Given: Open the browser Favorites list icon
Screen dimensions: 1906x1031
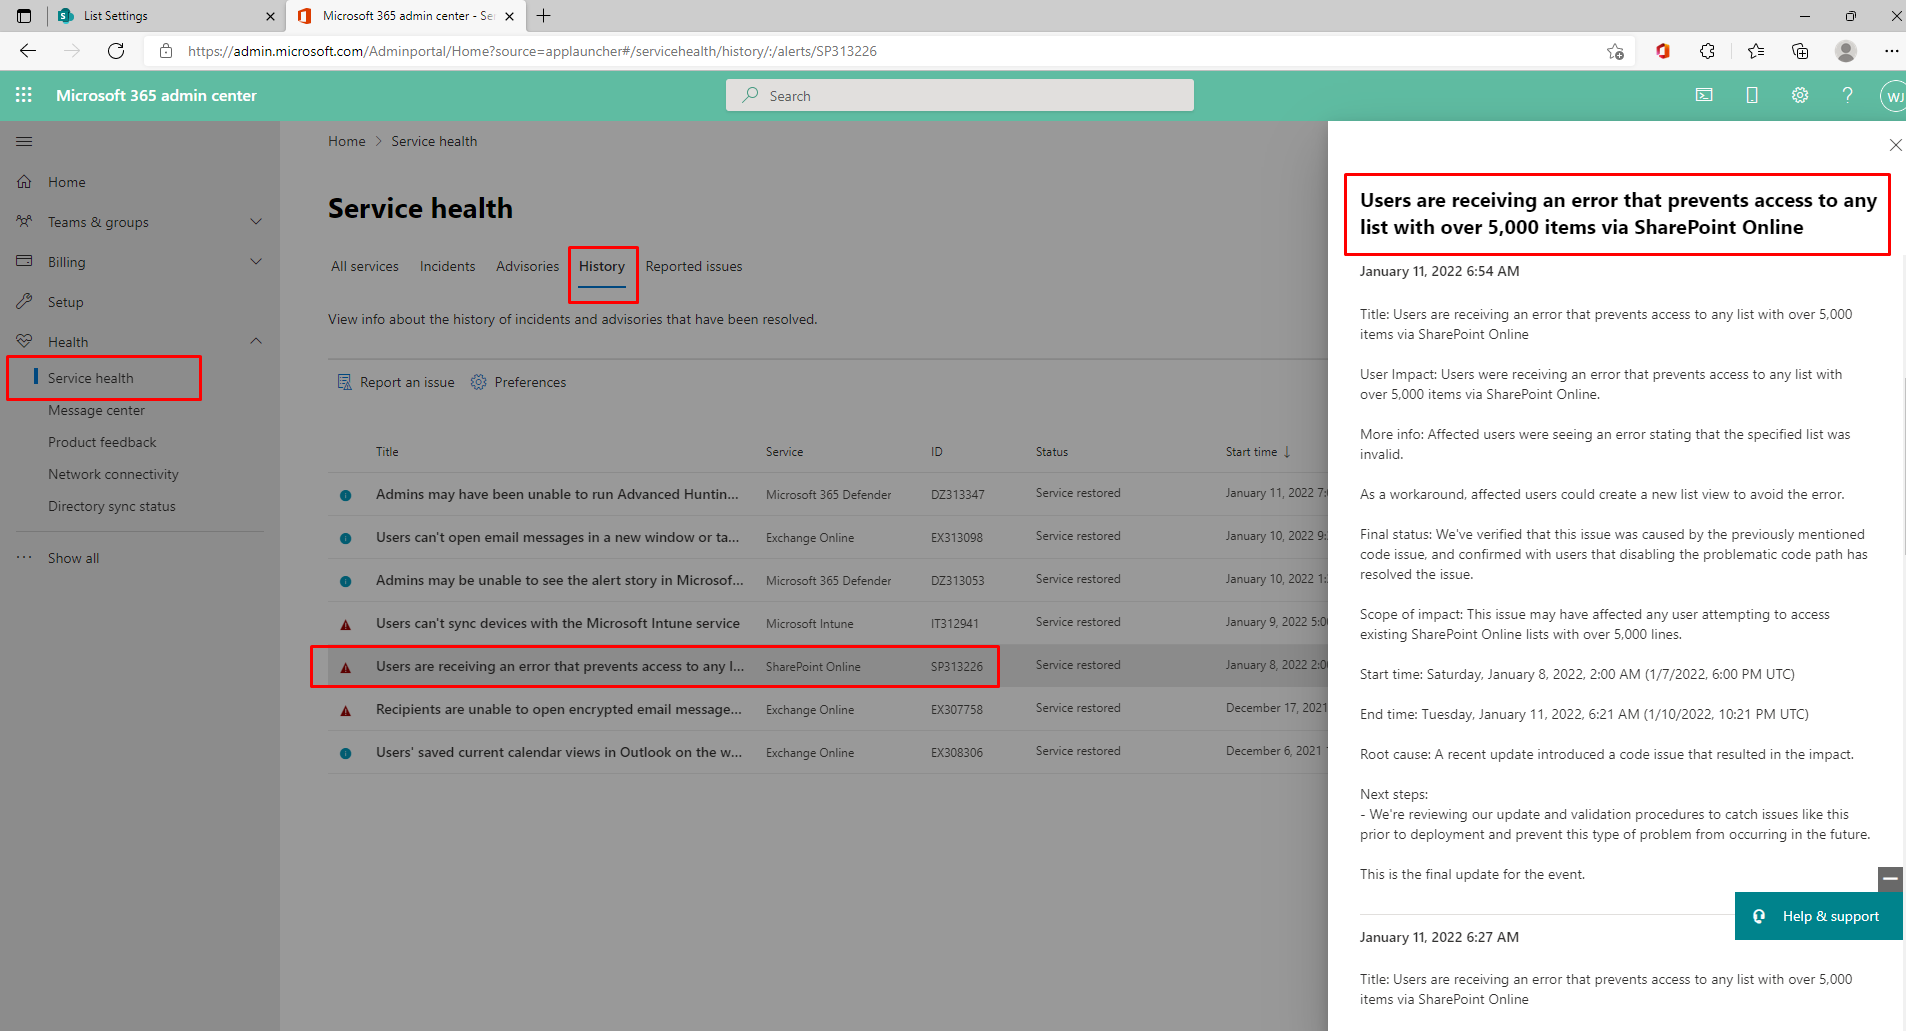Looking at the screenshot, I should click(1756, 51).
